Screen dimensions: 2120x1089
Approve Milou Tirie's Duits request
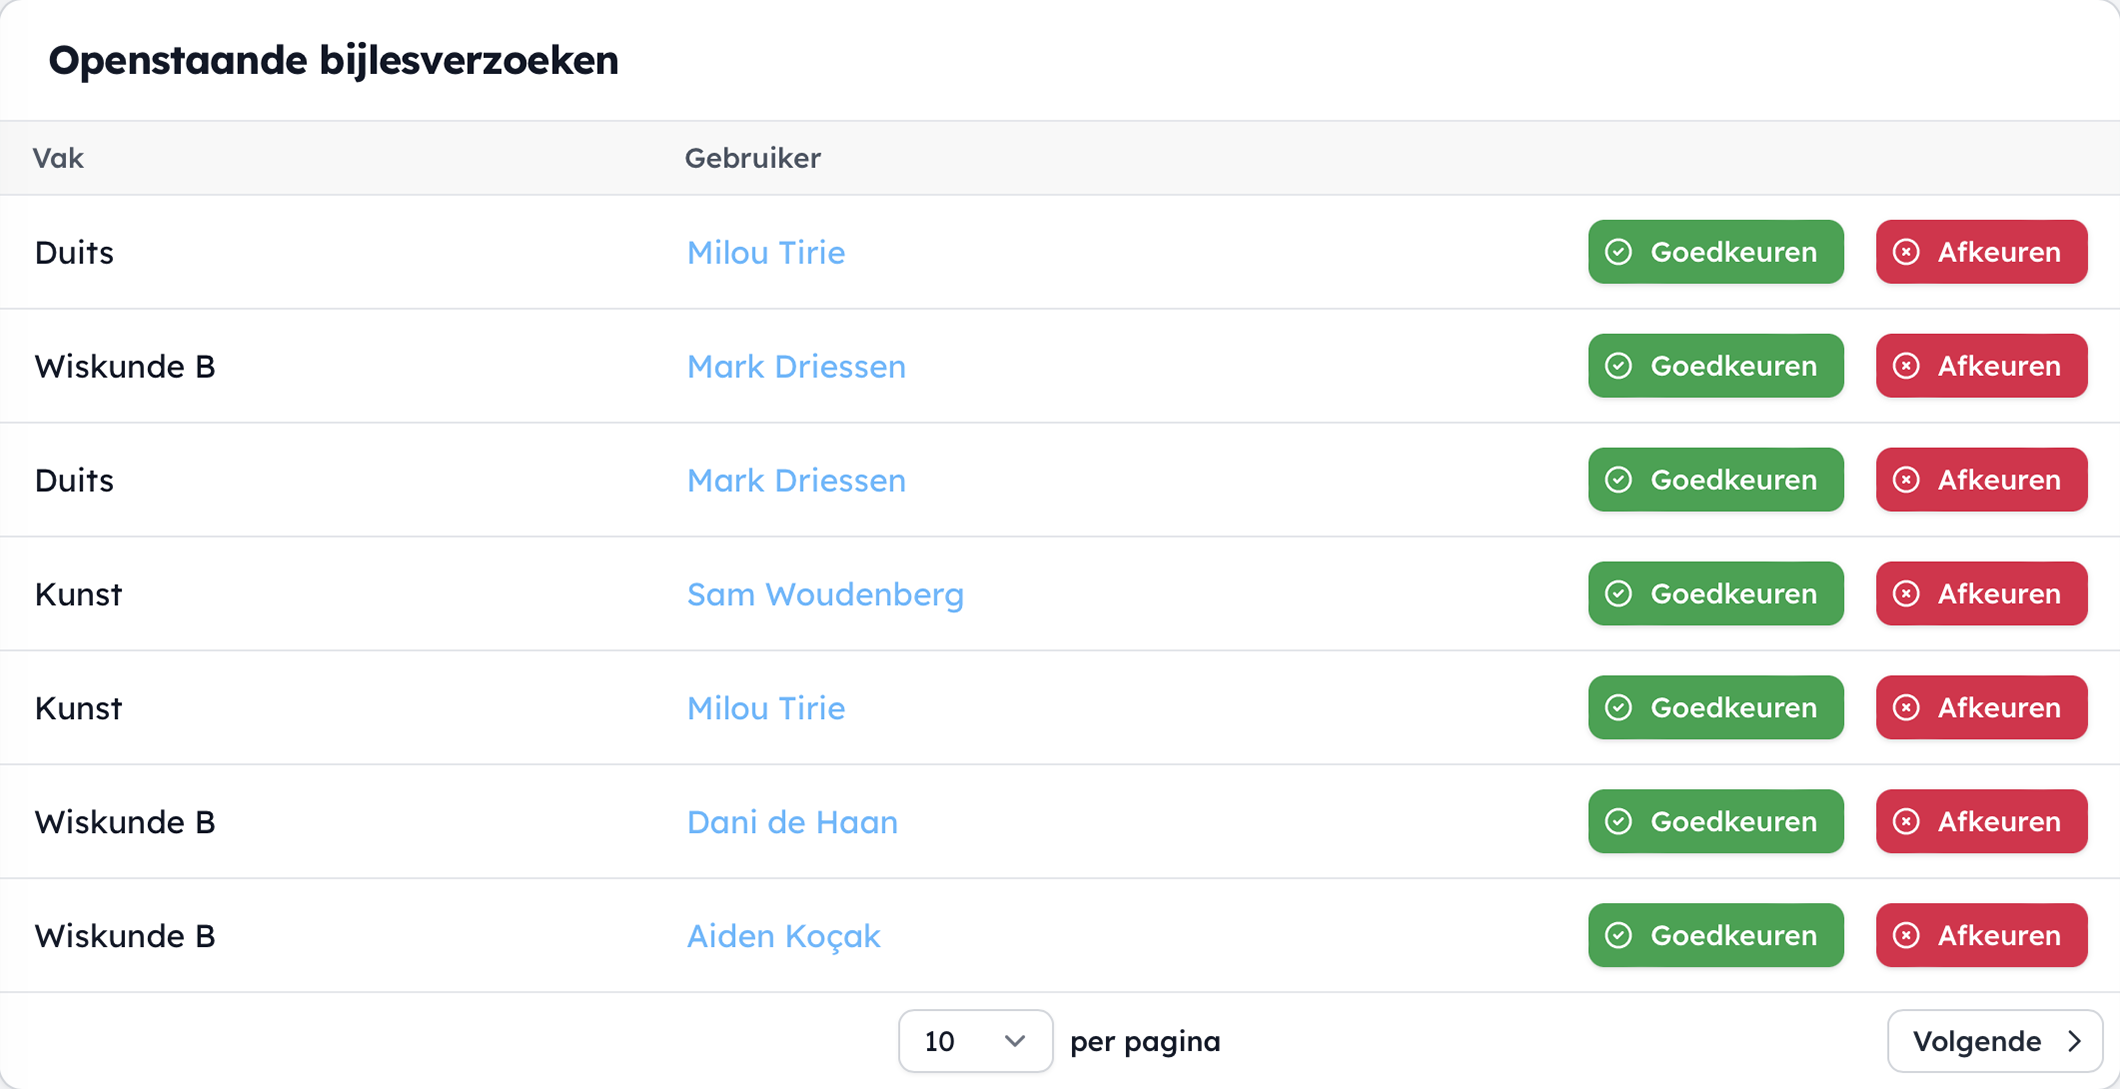point(1715,252)
